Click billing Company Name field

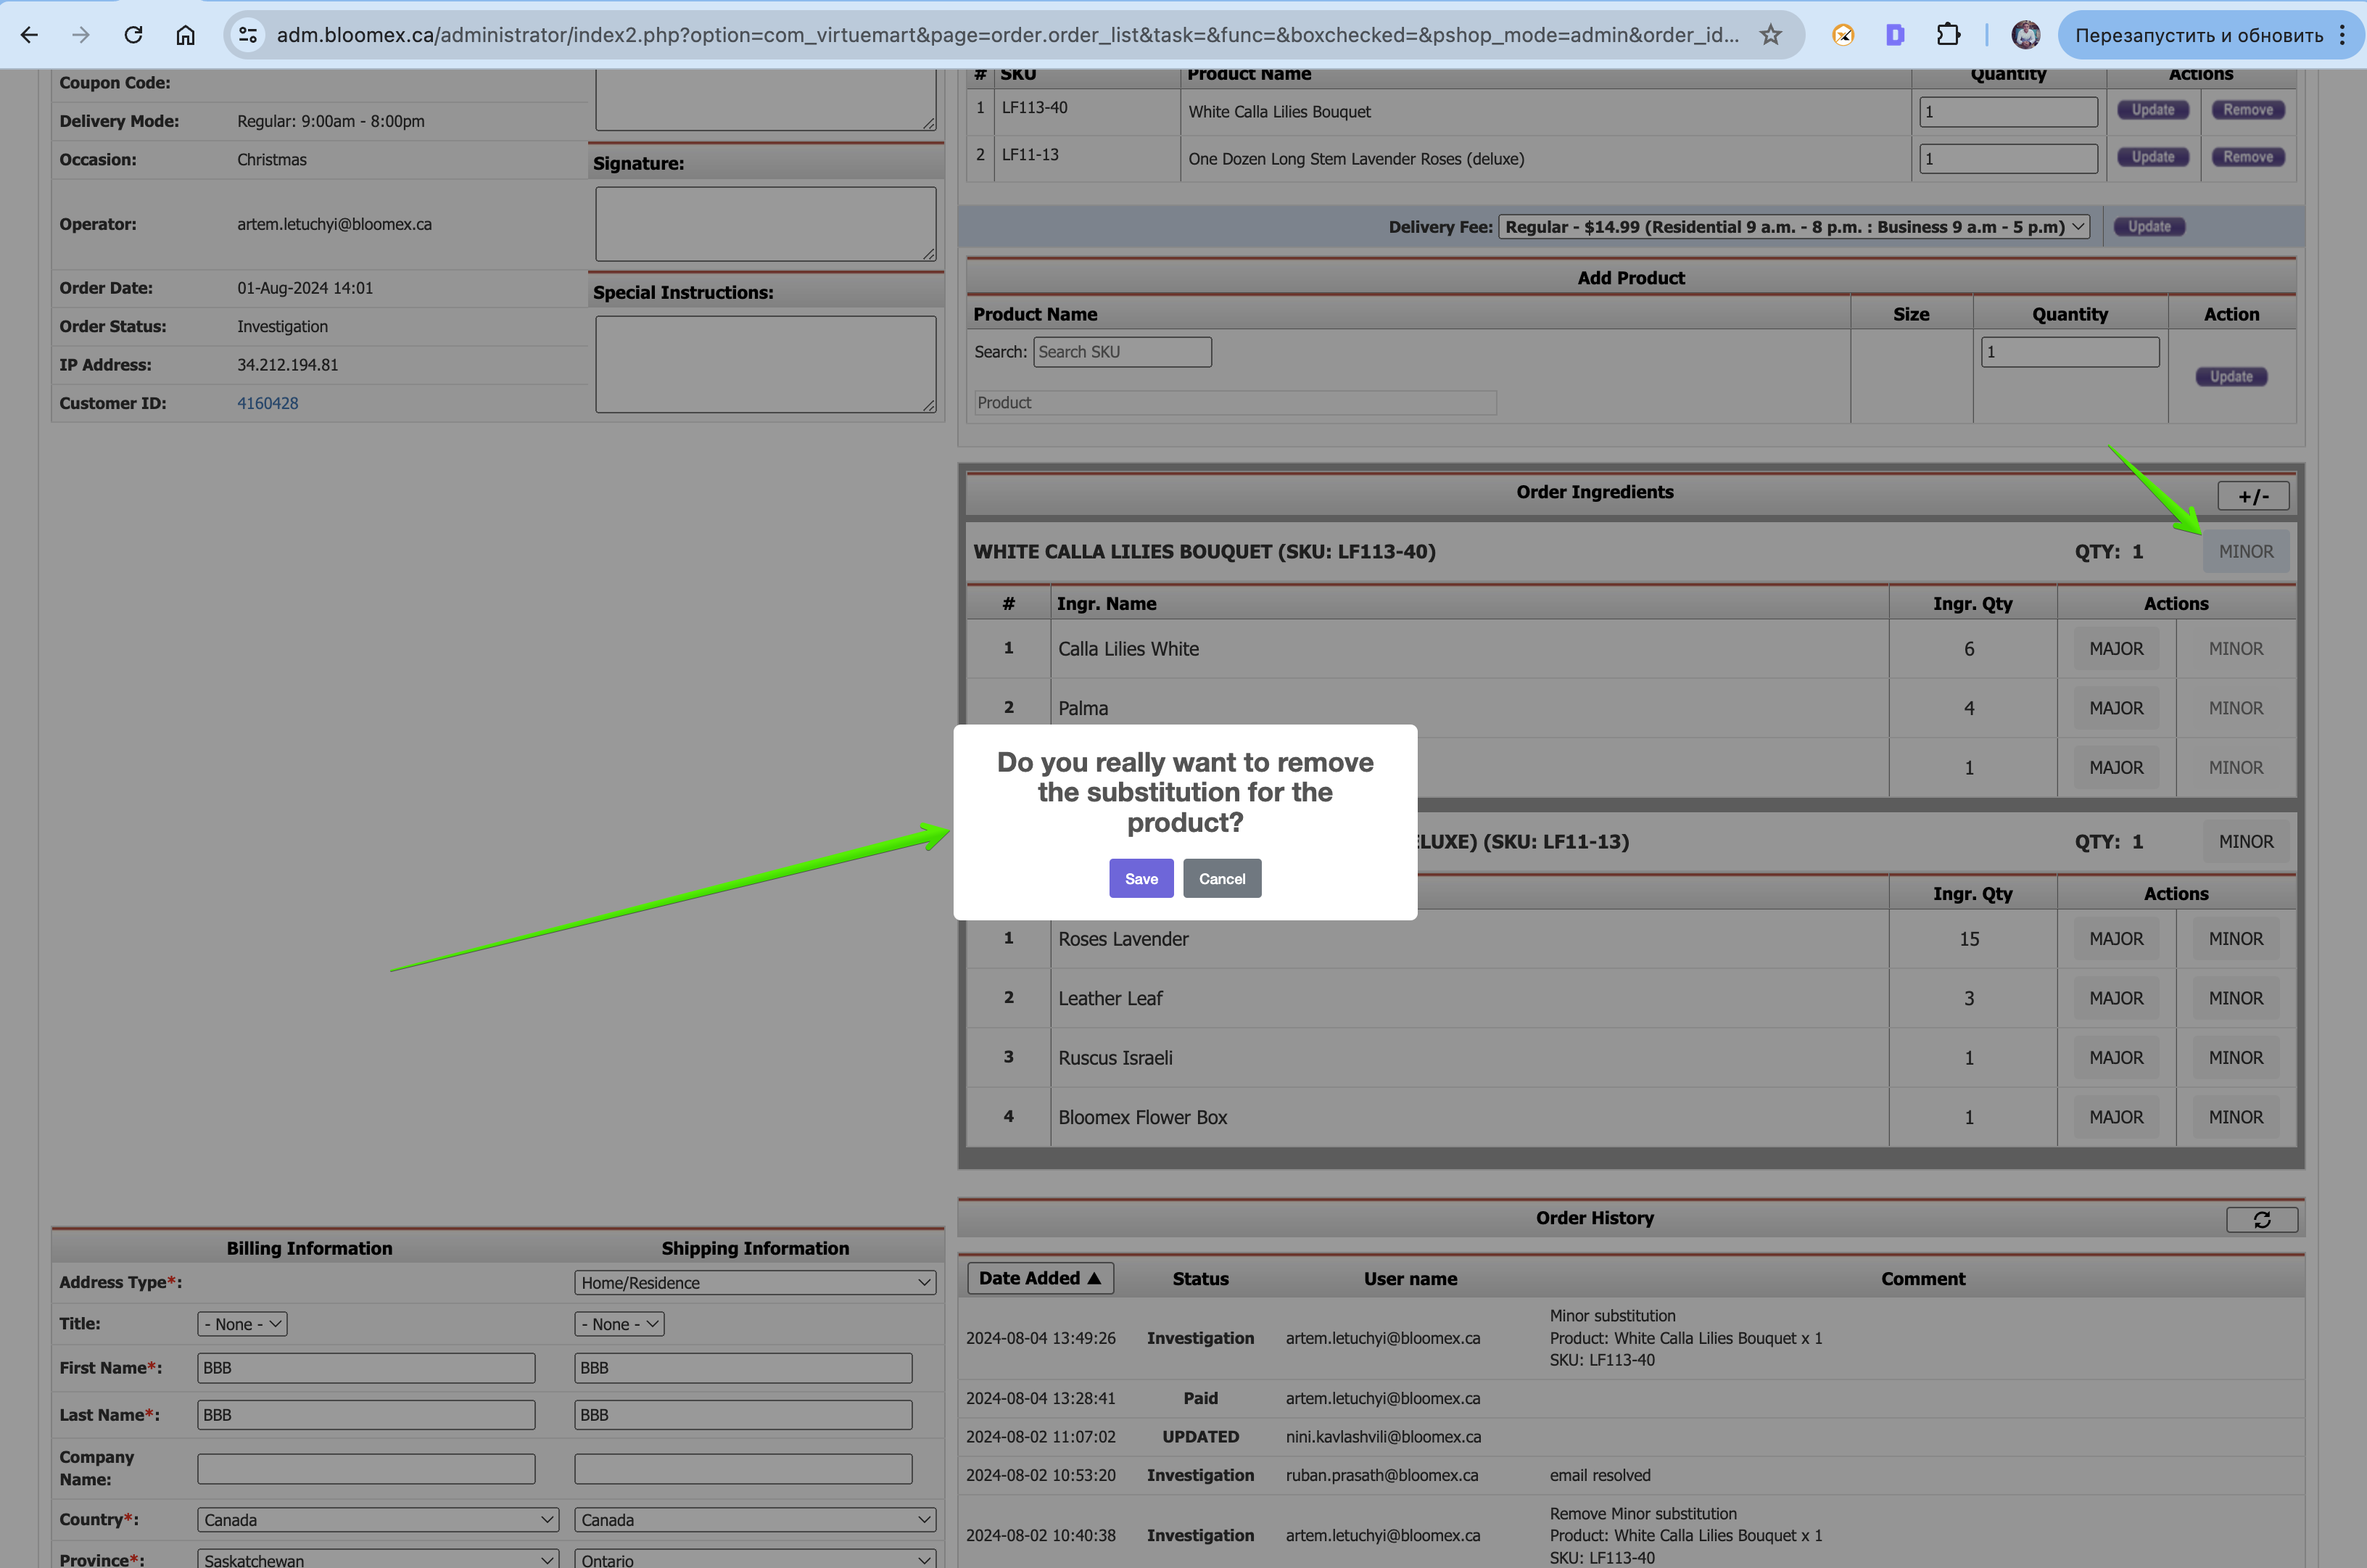[x=366, y=1469]
